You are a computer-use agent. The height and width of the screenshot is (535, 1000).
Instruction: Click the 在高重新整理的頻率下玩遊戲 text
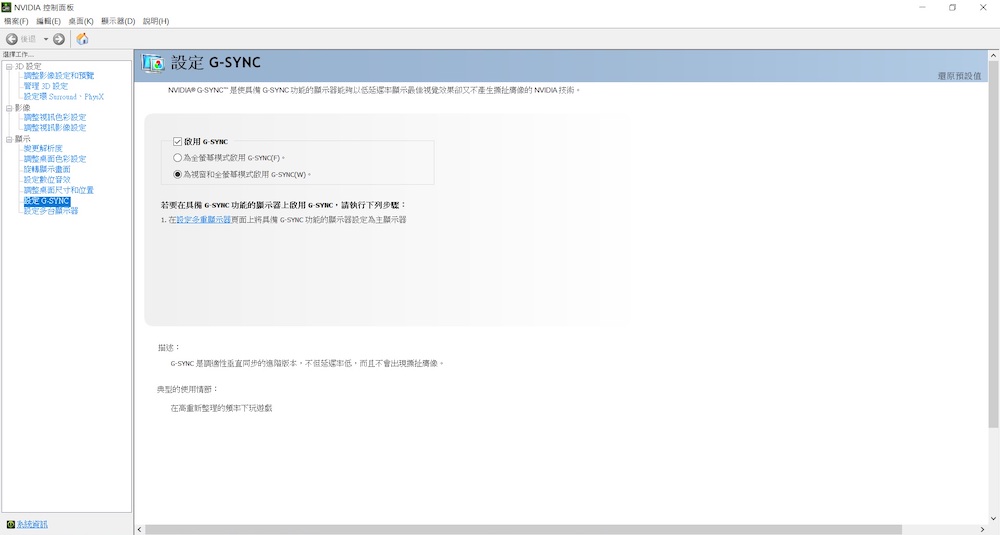click(221, 408)
